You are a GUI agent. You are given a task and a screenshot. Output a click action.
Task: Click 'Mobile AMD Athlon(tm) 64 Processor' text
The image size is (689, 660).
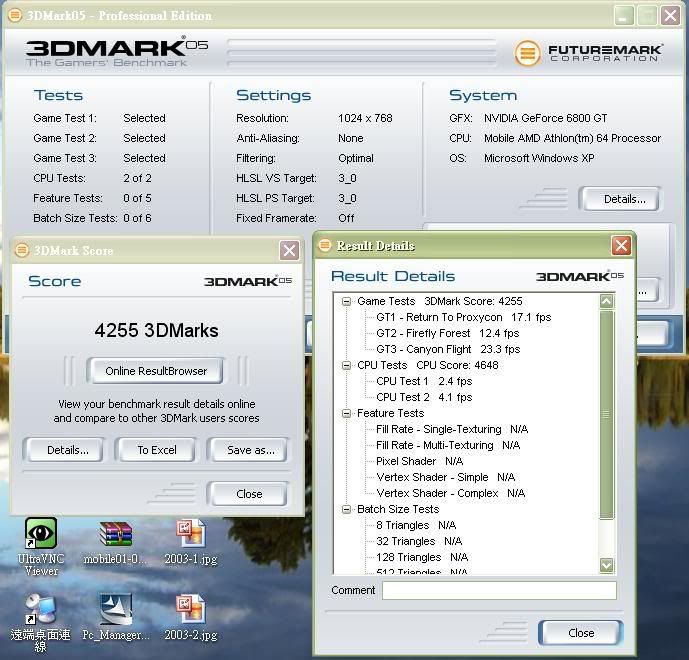coord(572,138)
